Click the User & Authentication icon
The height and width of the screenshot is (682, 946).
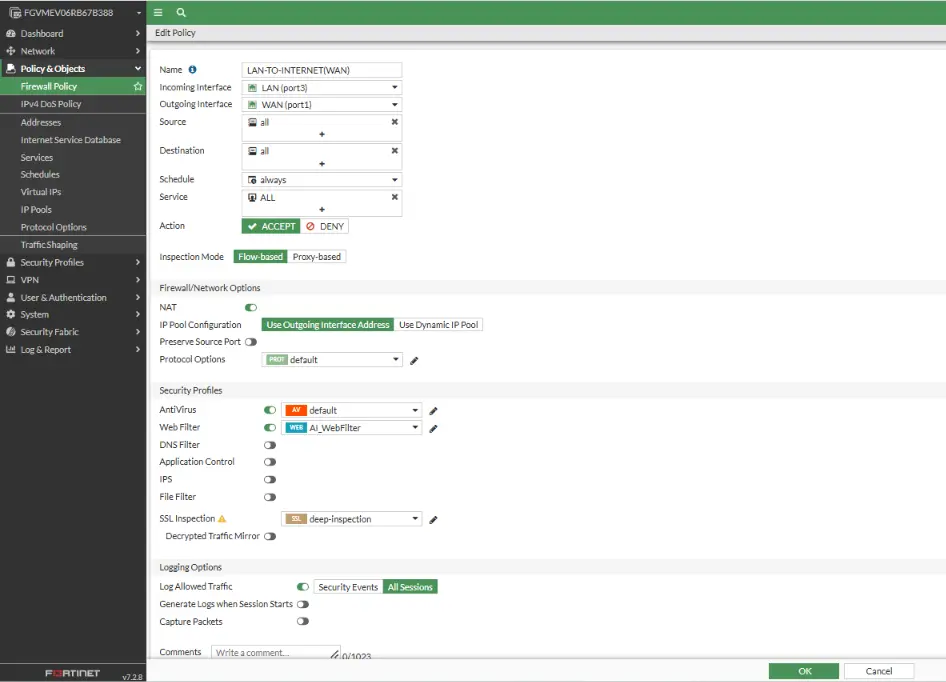tap(10, 297)
